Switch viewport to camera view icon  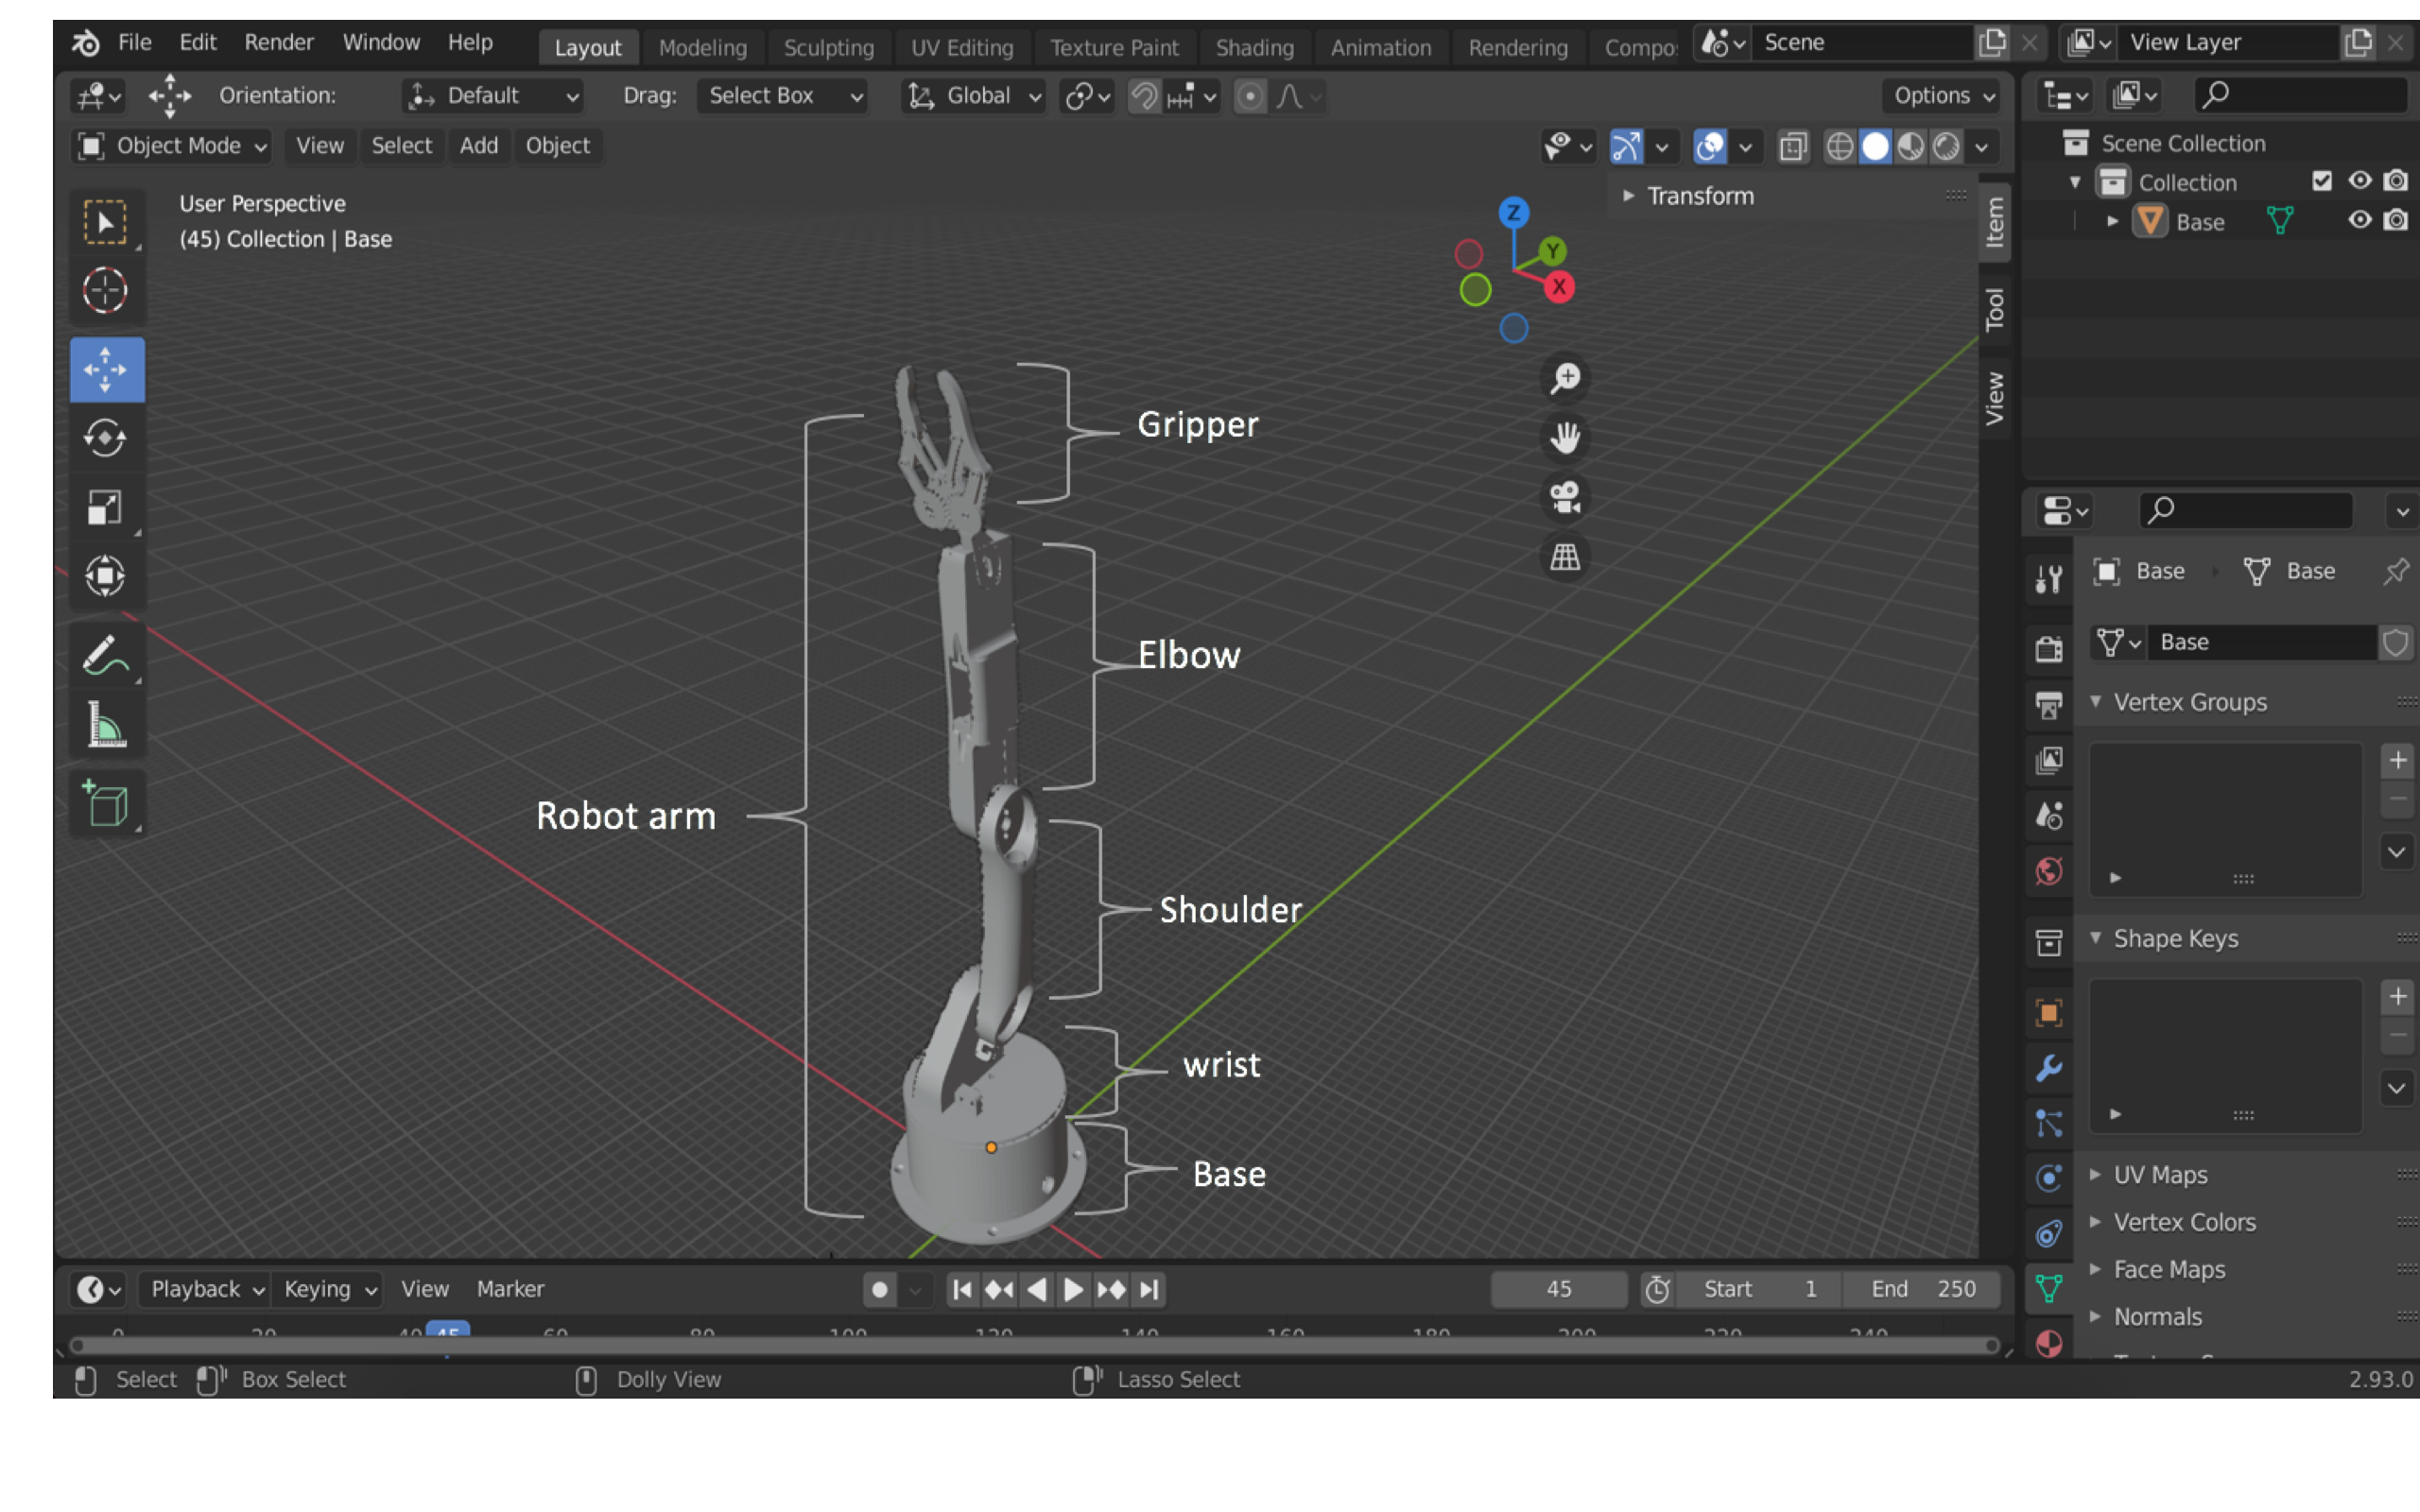click(x=1565, y=498)
